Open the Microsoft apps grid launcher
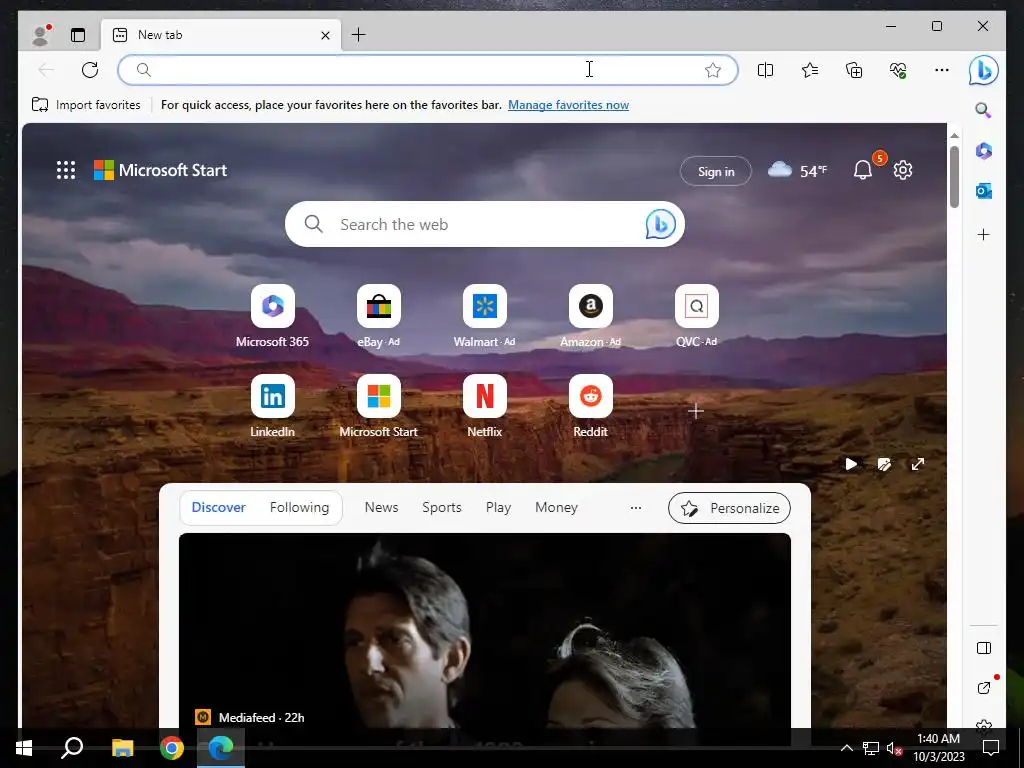Image resolution: width=1024 pixels, height=768 pixels. coord(66,170)
